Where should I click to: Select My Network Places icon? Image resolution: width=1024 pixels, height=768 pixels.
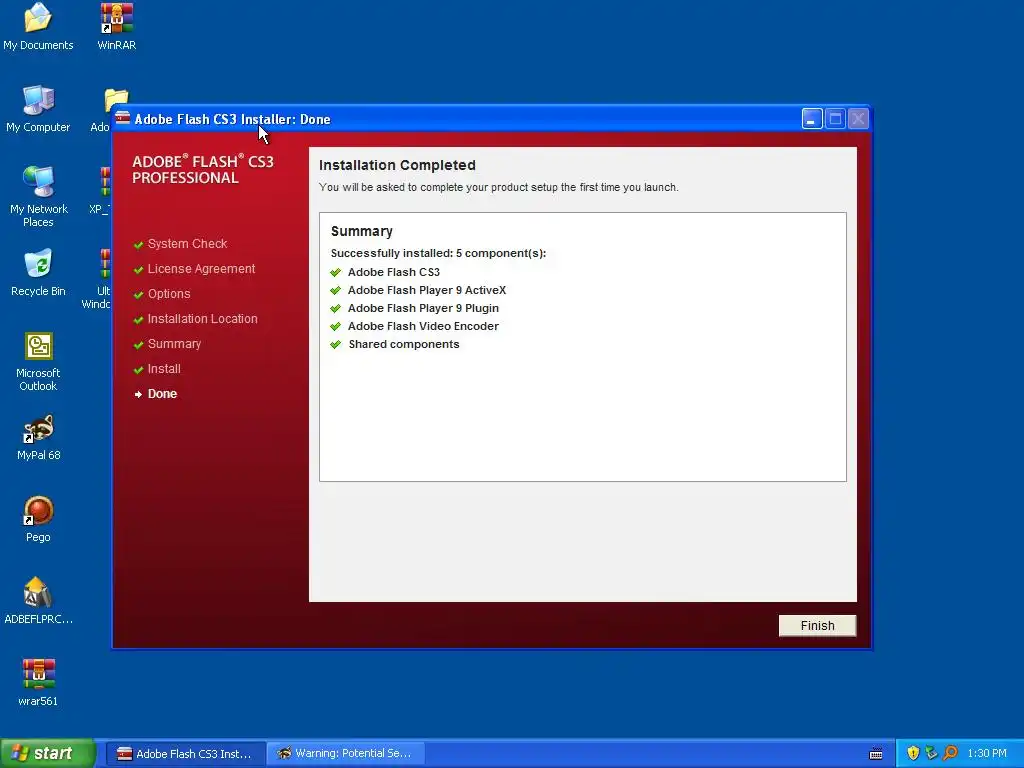point(39,197)
